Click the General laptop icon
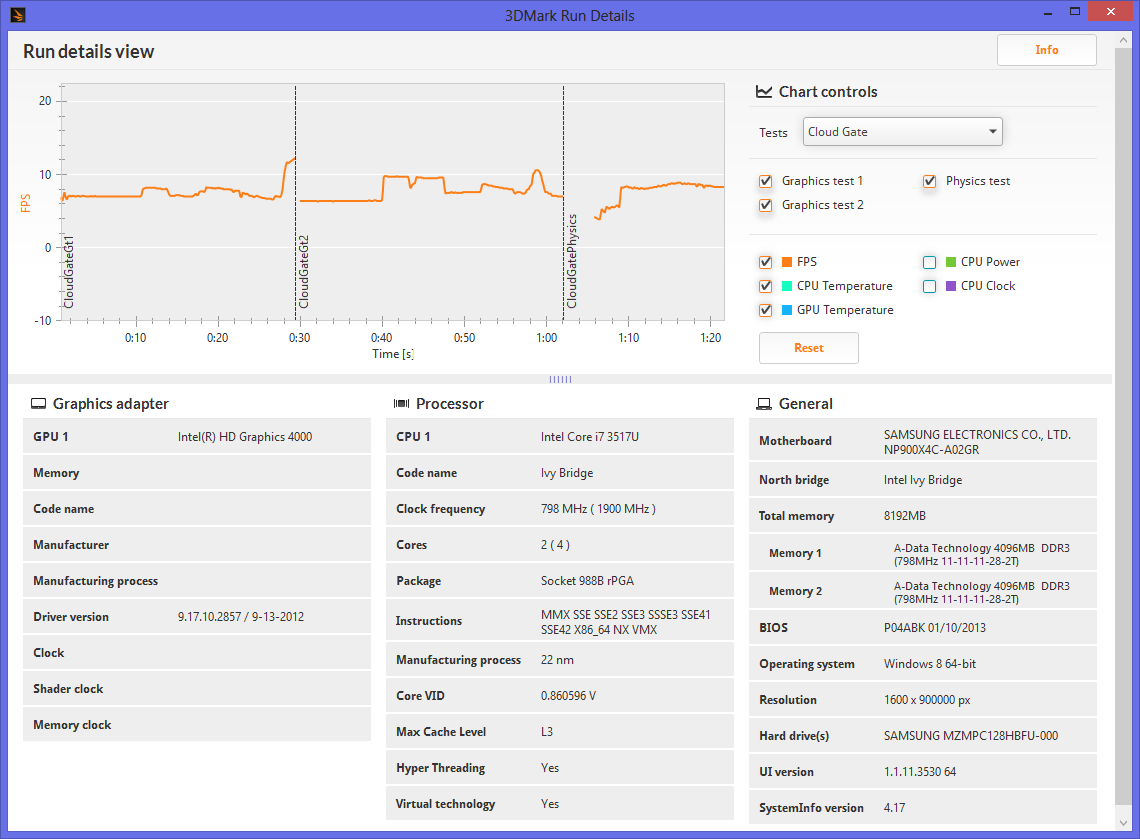 pos(764,404)
